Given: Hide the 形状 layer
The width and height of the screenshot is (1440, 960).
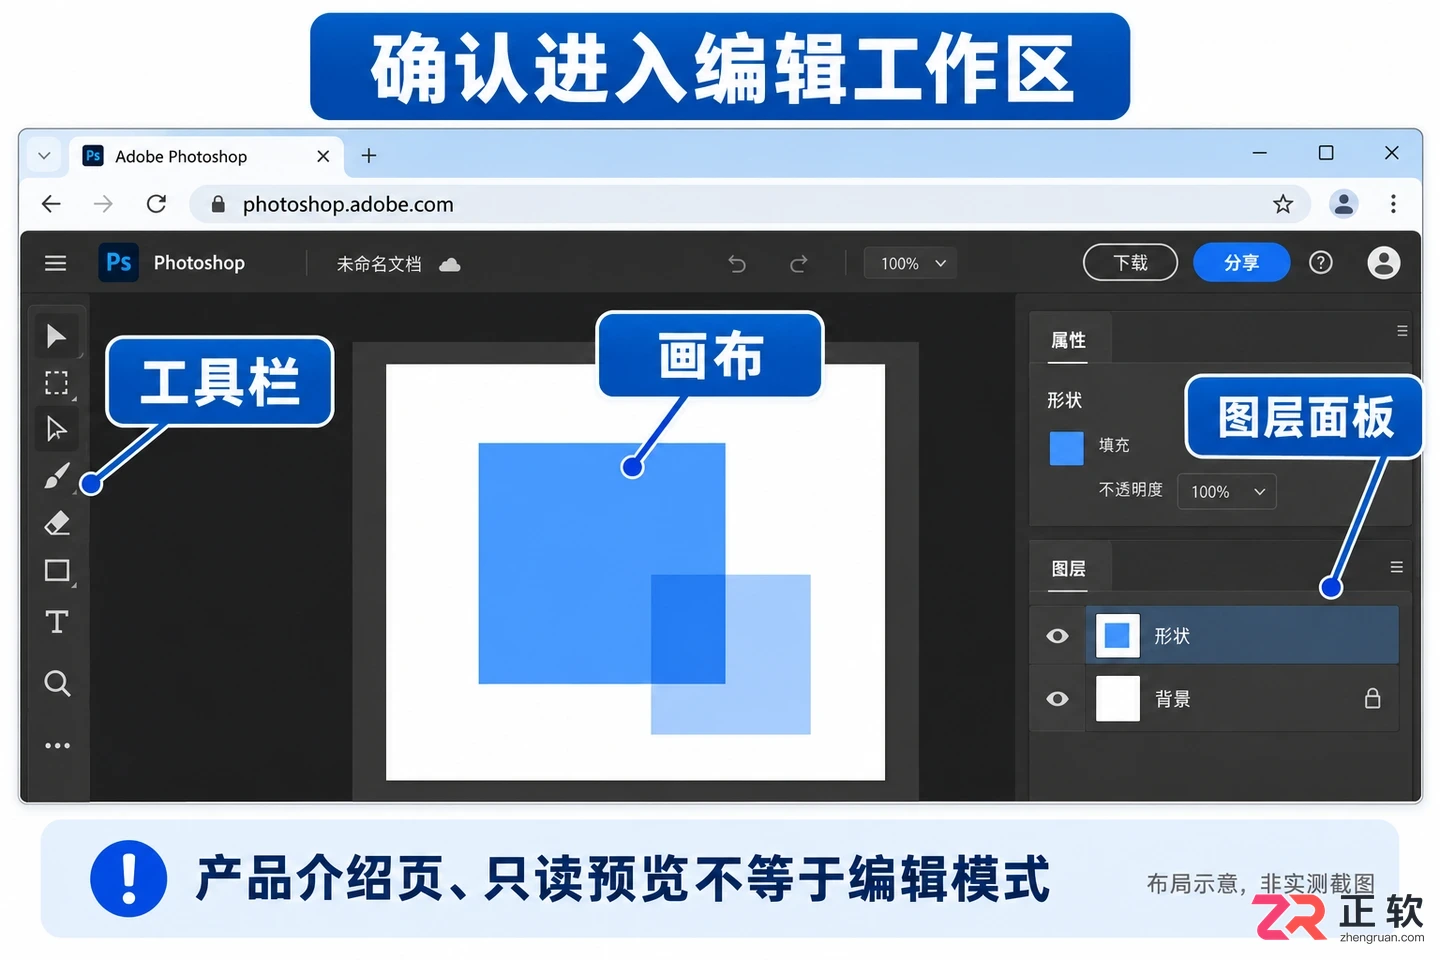Looking at the screenshot, I should (1057, 636).
